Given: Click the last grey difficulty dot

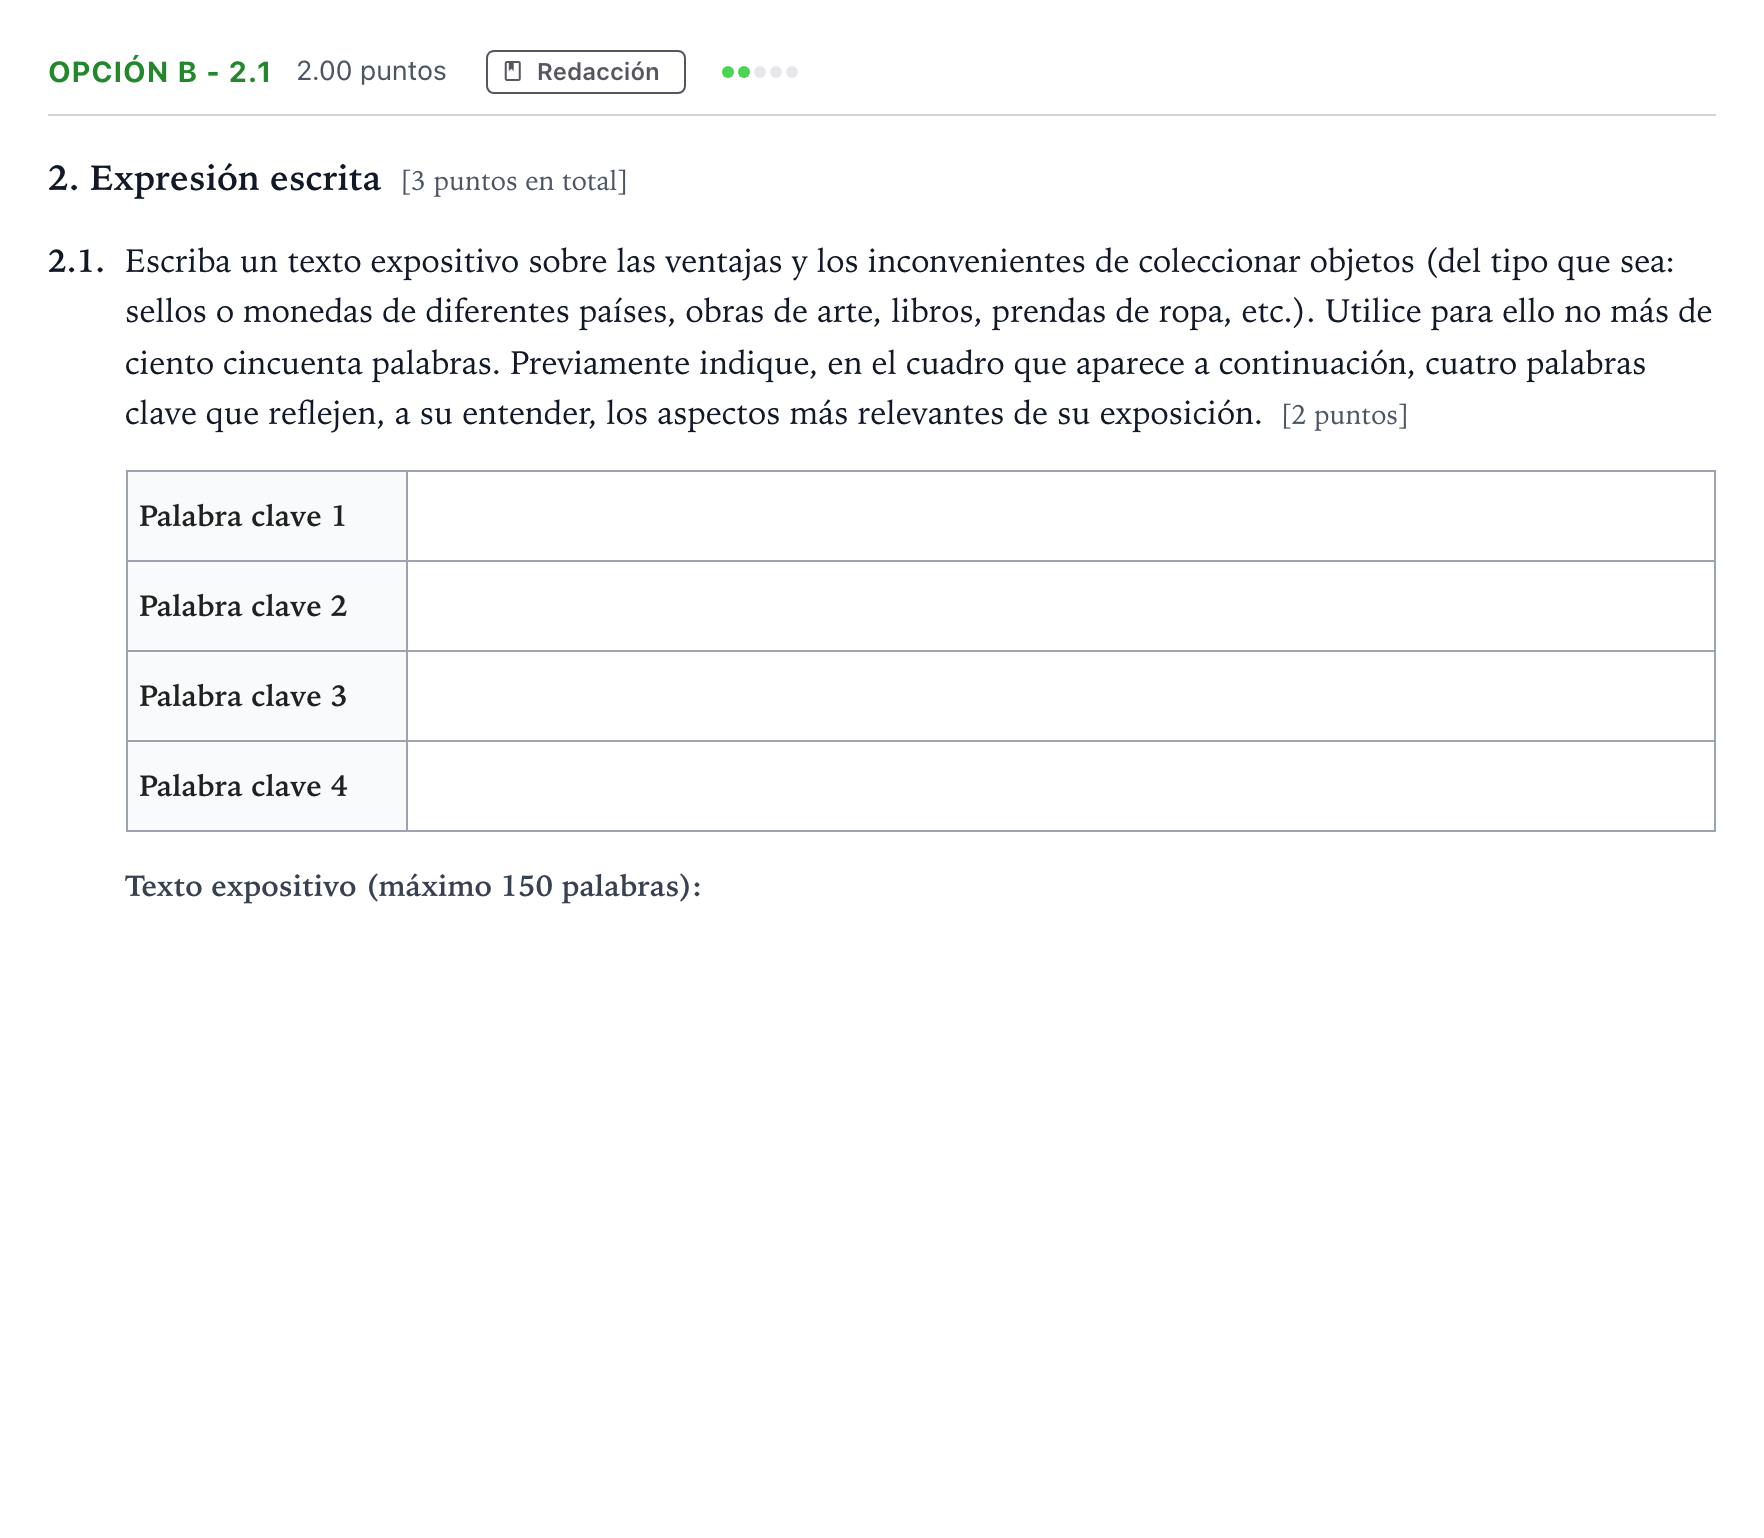Looking at the screenshot, I should tap(792, 72).
